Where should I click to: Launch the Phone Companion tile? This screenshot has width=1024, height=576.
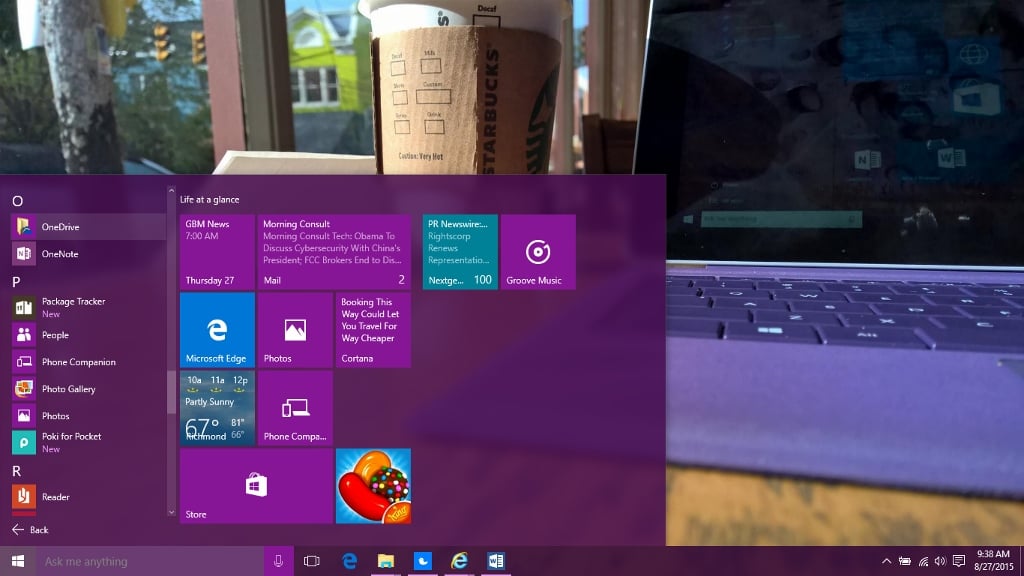pos(295,408)
